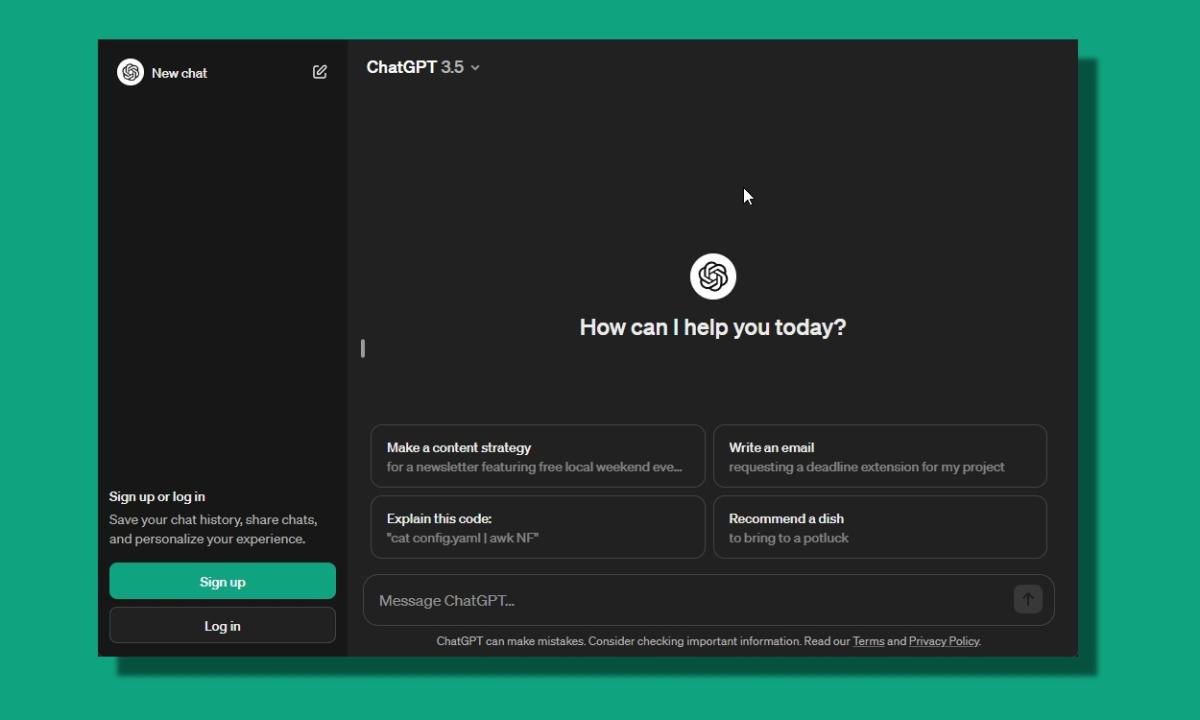This screenshot has width=1200, height=720.
Task: Click the upward arrow in the message bar
Action: point(1026,600)
